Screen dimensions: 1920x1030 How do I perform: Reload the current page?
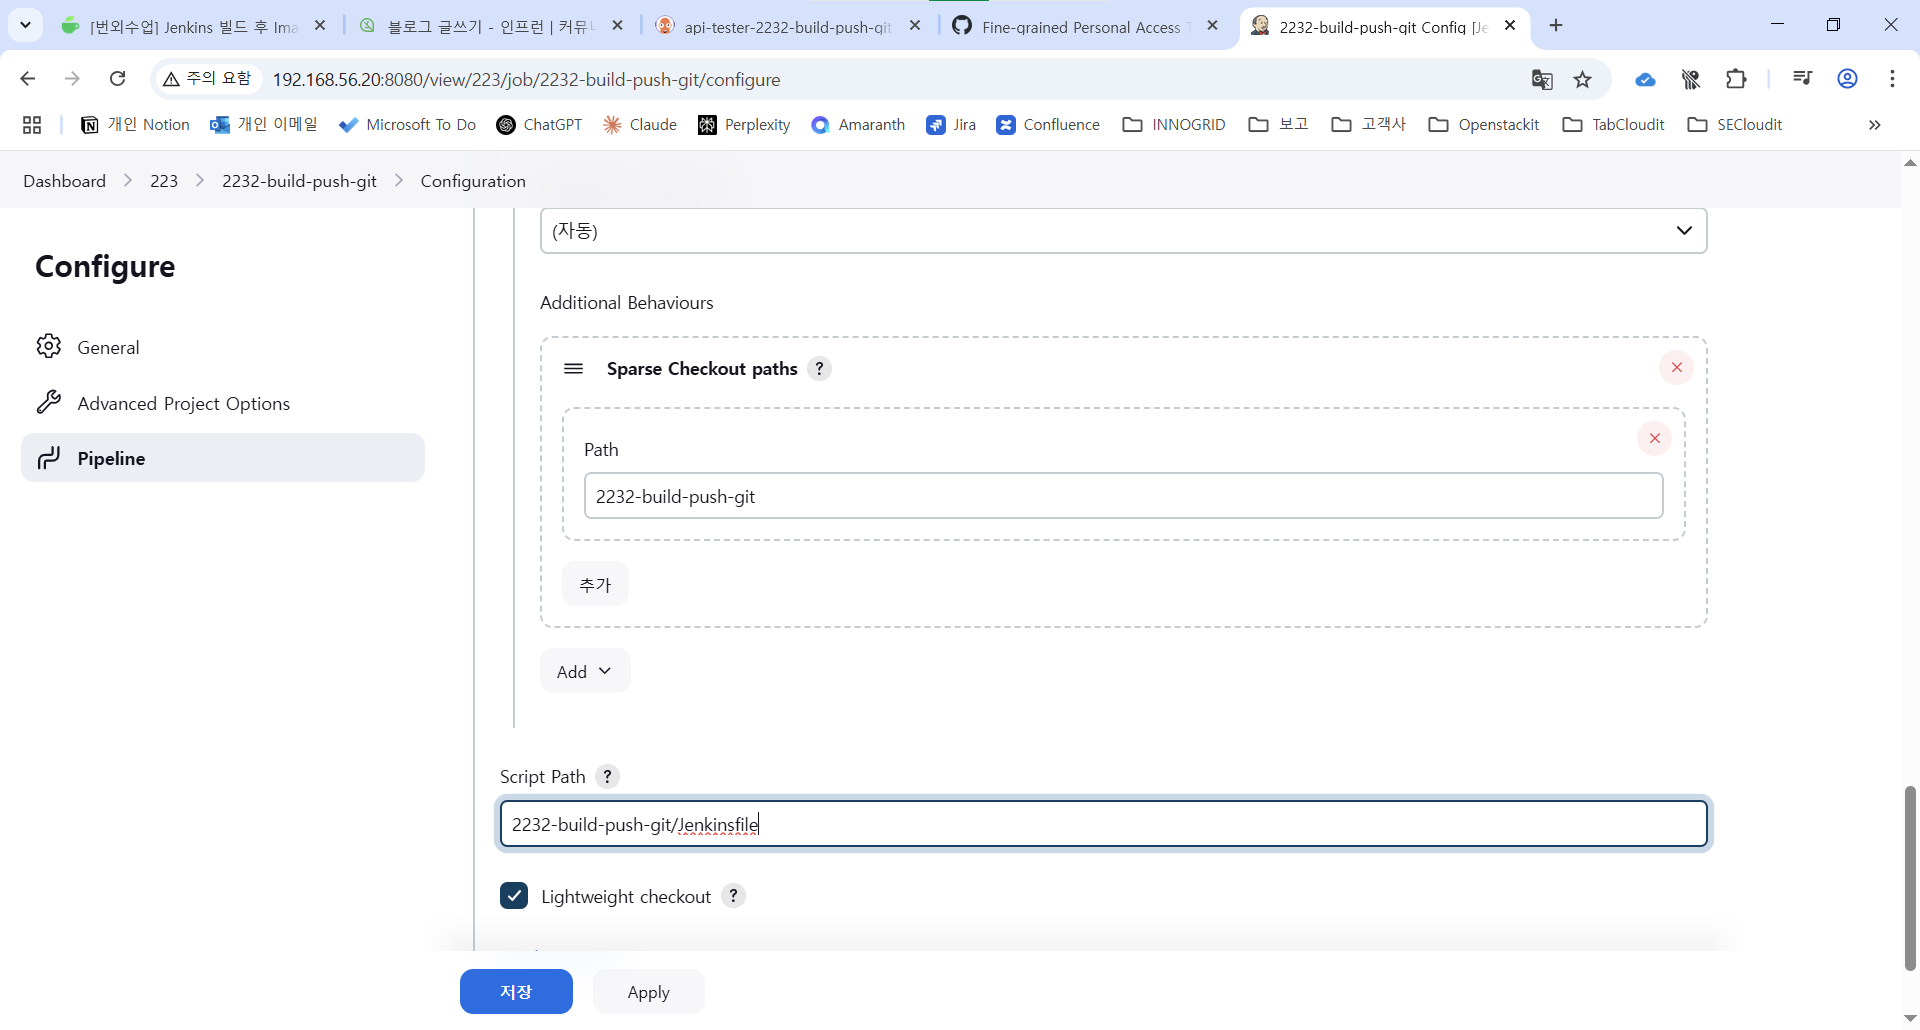[118, 79]
